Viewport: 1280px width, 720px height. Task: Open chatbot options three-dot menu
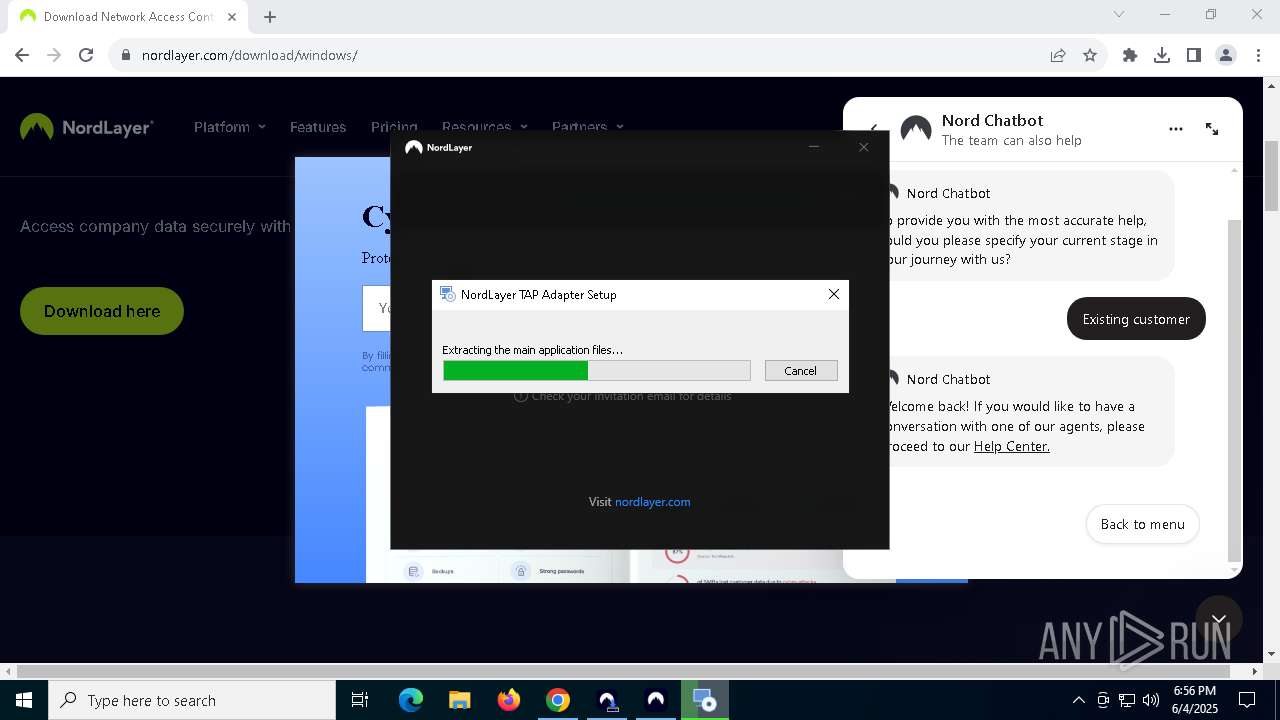pos(1176,129)
